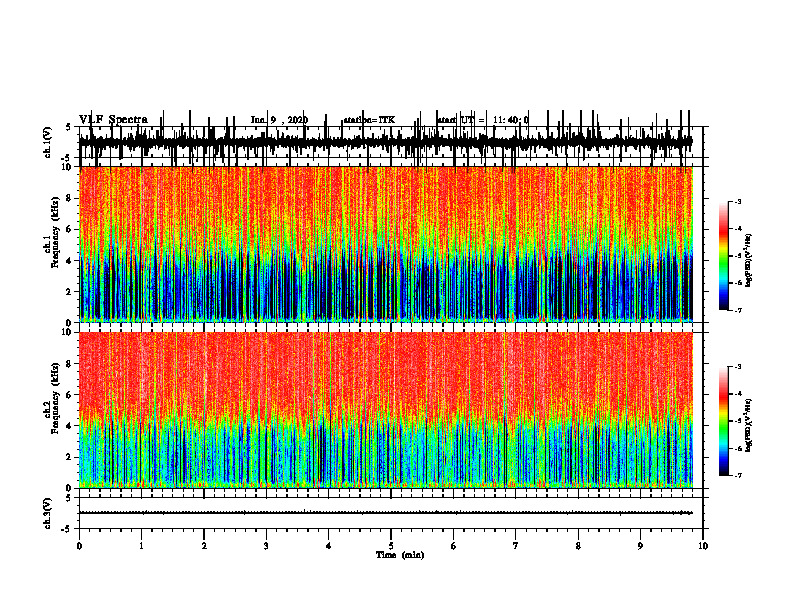Click the "station=ITK" header label
Viewport: 792px width, 612px height.
pos(369,120)
